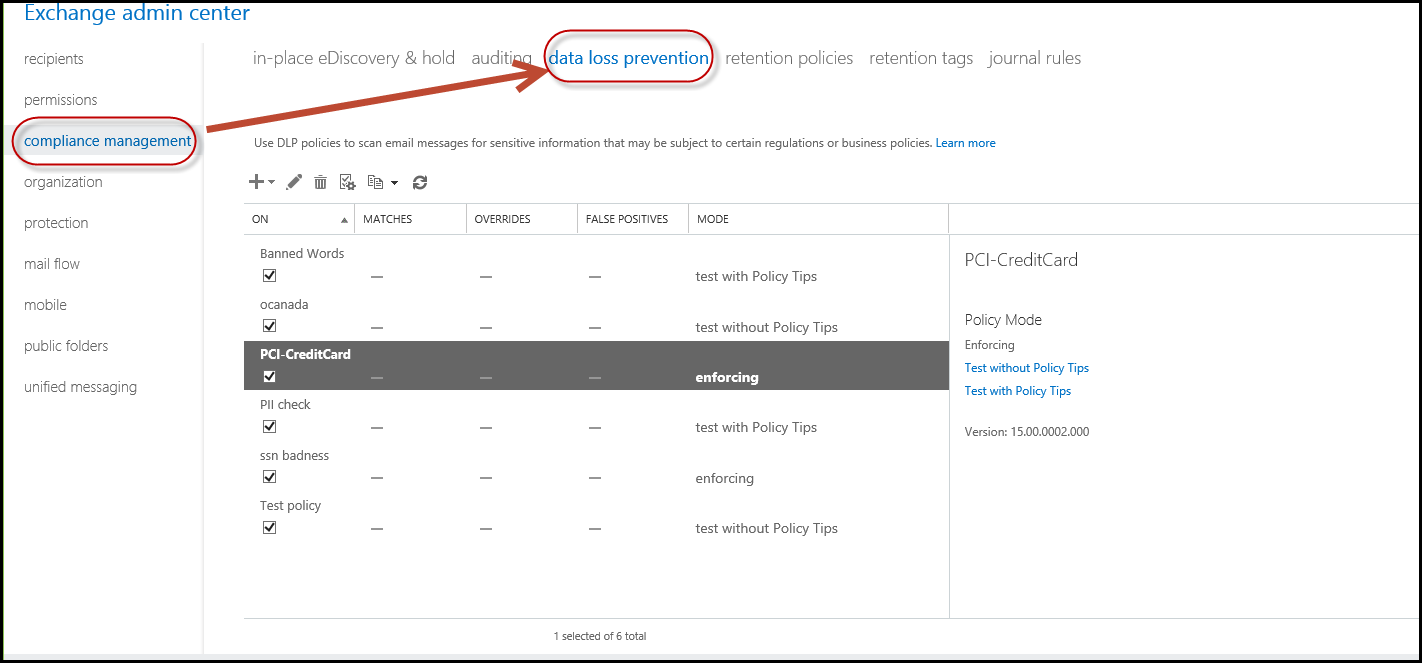Click the pencil edit icon
This screenshot has height=663, width=1422.
point(294,182)
